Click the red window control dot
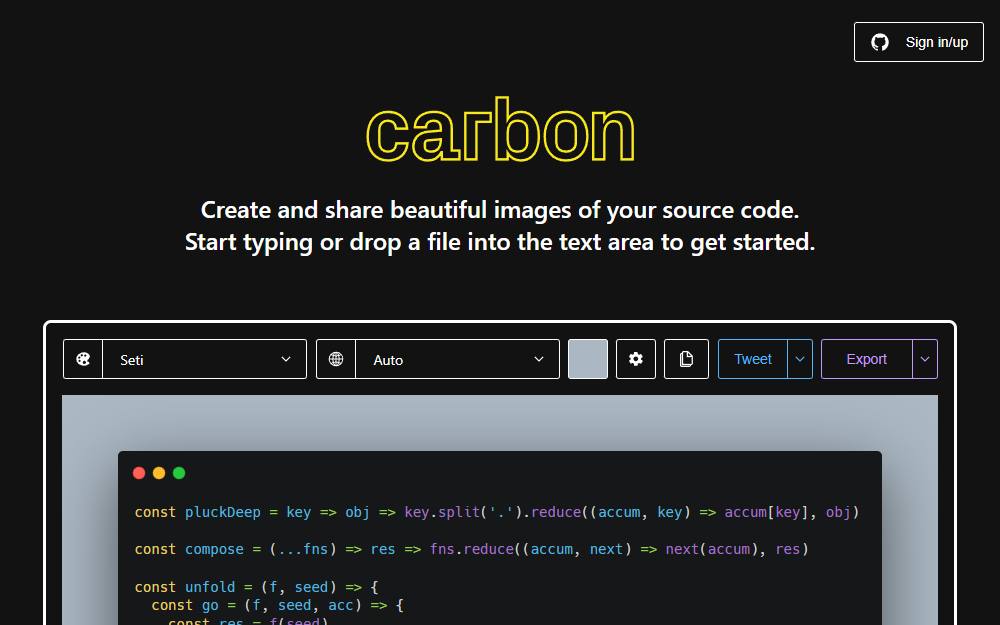 pyautogui.click(x=139, y=473)
